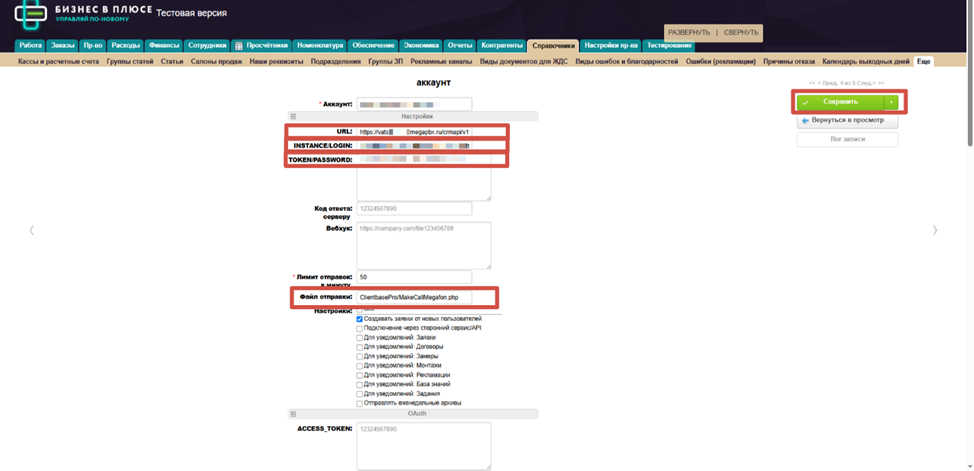This screenshot has width=974, height=471.
Task: Click the left chevron arrow on page edge
Action: click(x=31, y=230)
